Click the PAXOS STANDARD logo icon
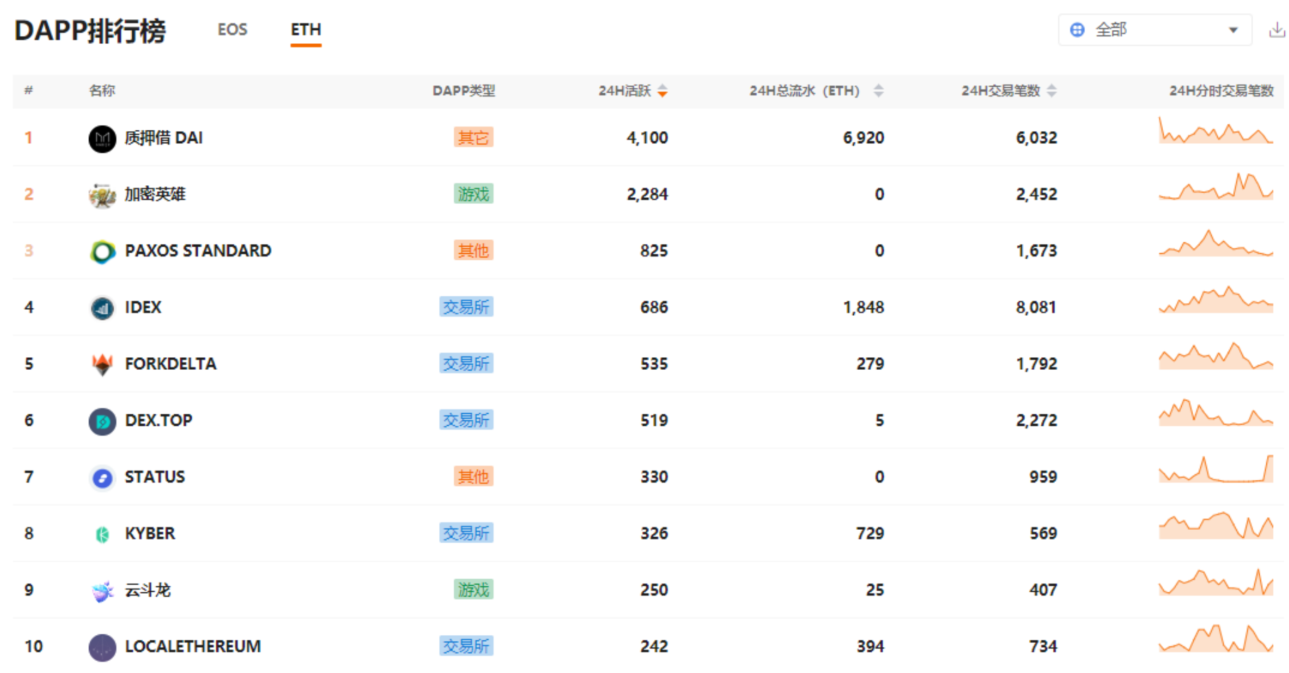The width and height of the screenshot is (1289, 673). (102, 251)
